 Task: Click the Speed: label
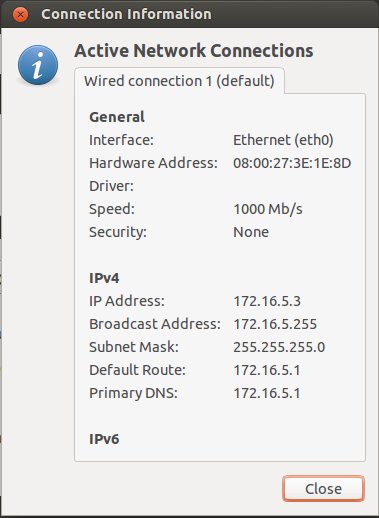[x=112, y=209]
